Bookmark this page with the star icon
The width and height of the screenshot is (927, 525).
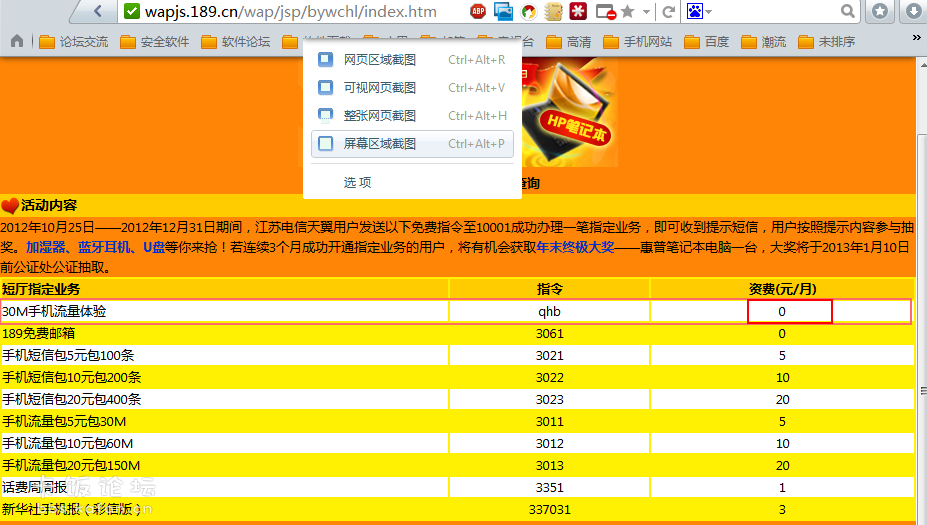tap(628, 11)
